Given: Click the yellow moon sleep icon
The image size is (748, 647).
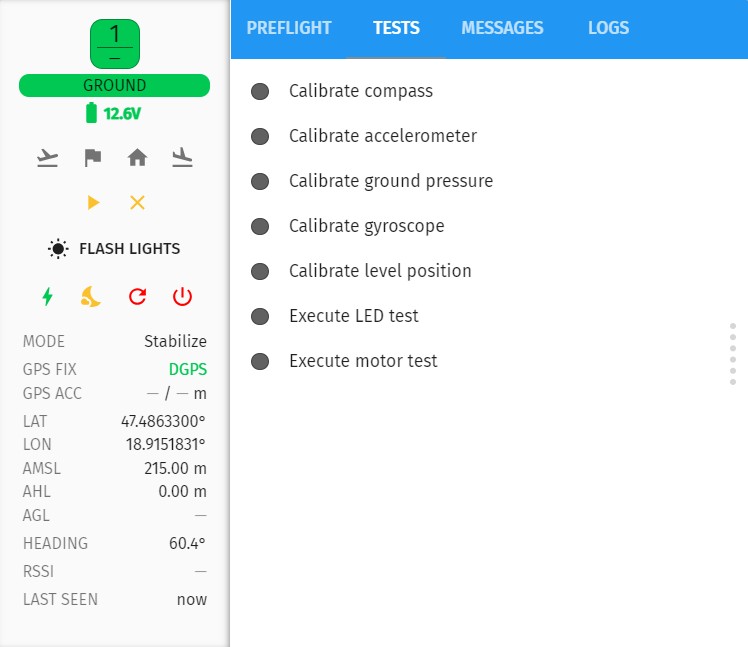Looking at the screenshot, I should click(90, 296).
